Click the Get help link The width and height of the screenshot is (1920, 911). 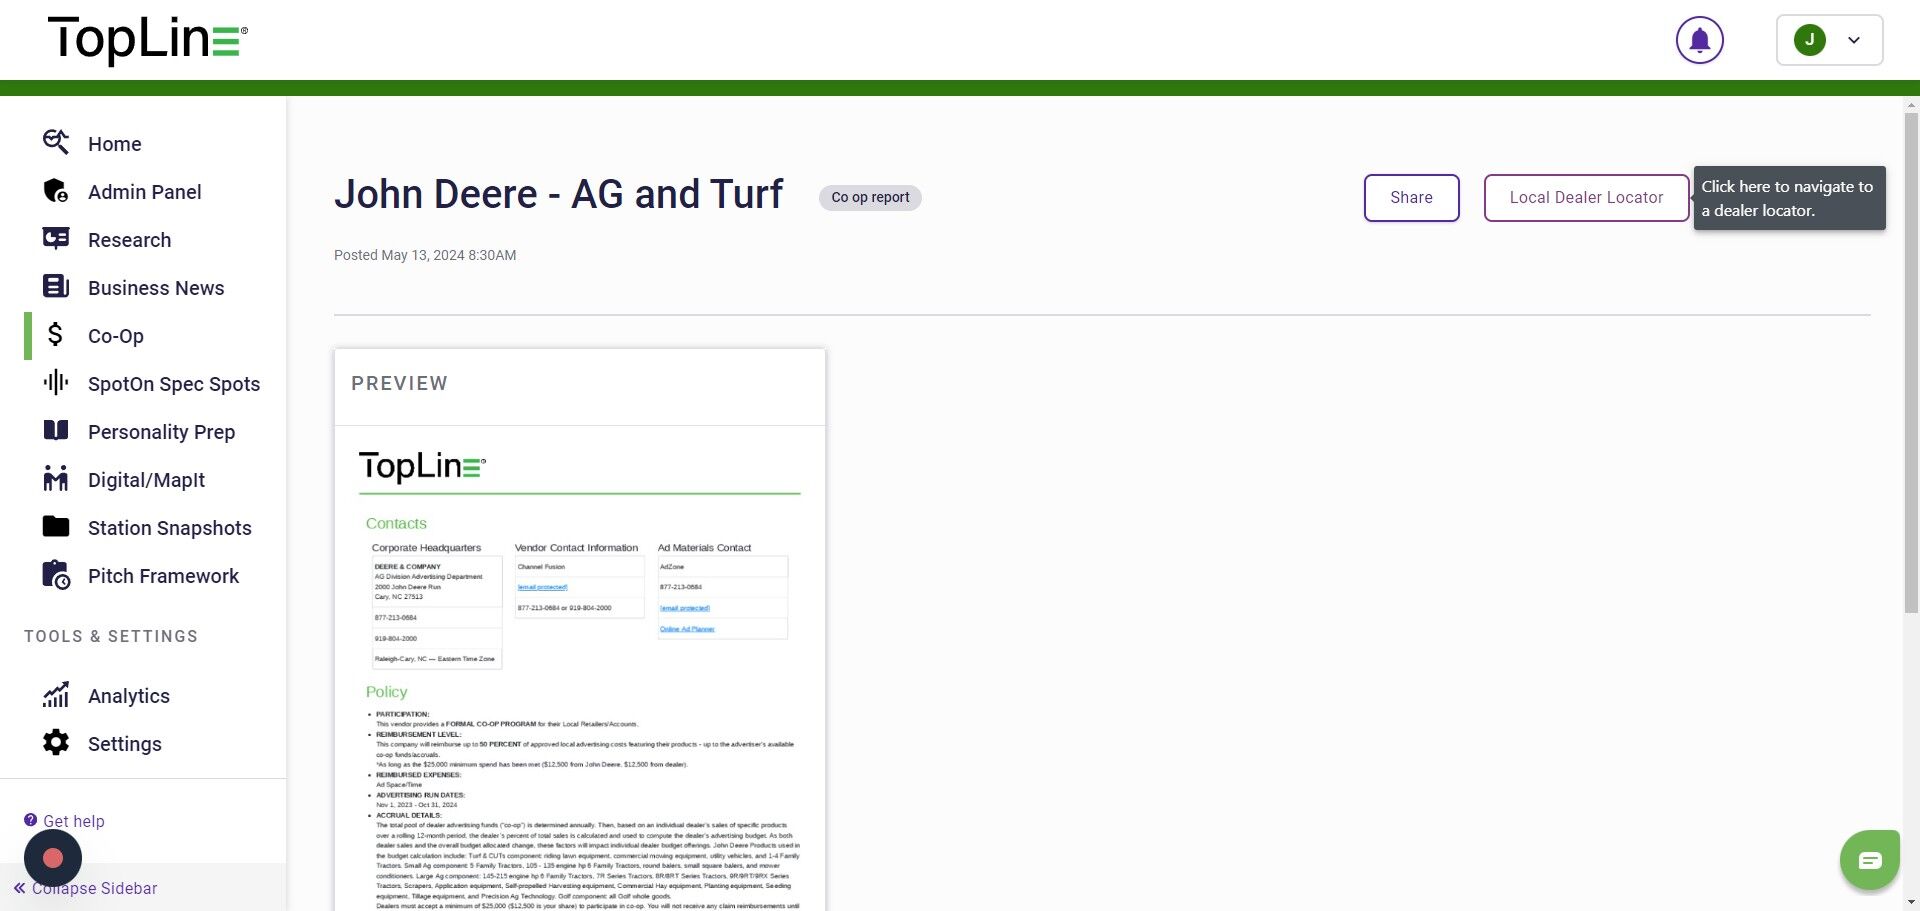pos(73,821)
